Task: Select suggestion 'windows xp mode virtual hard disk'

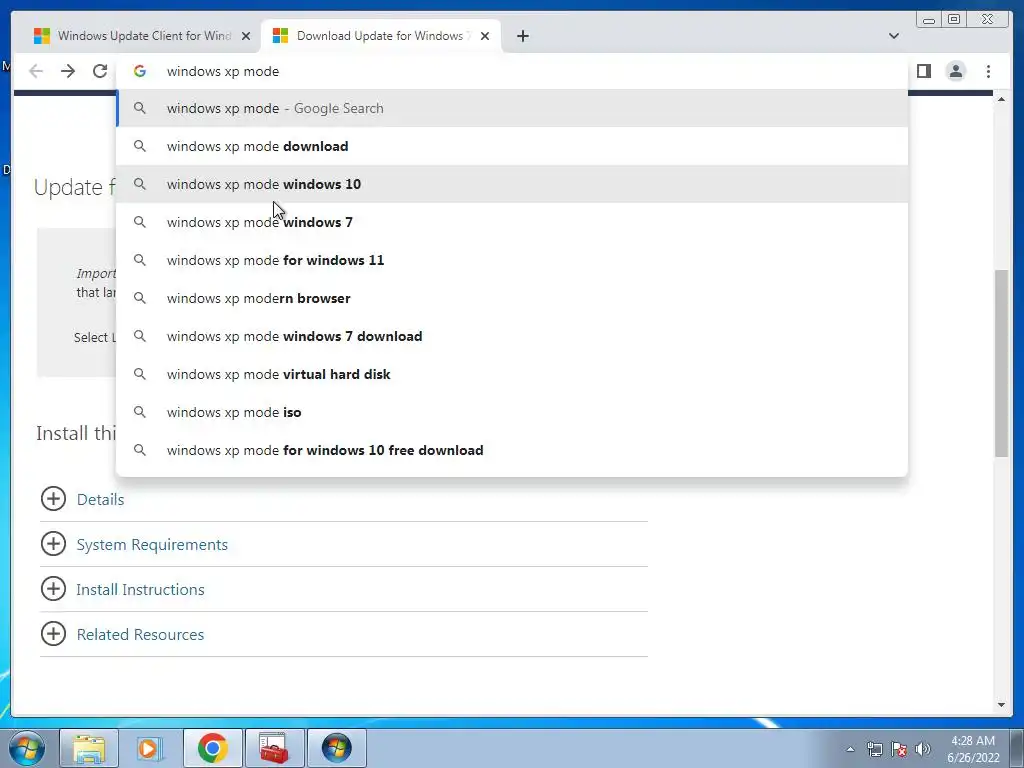Action: point(512,374)
